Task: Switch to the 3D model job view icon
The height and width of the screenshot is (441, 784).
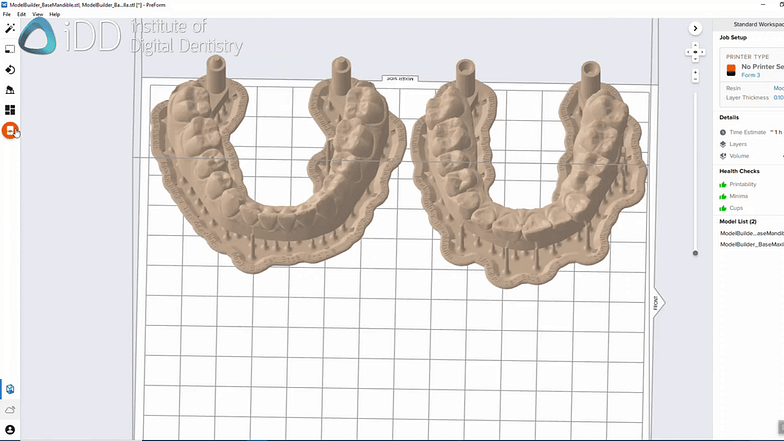Action: 10,388
